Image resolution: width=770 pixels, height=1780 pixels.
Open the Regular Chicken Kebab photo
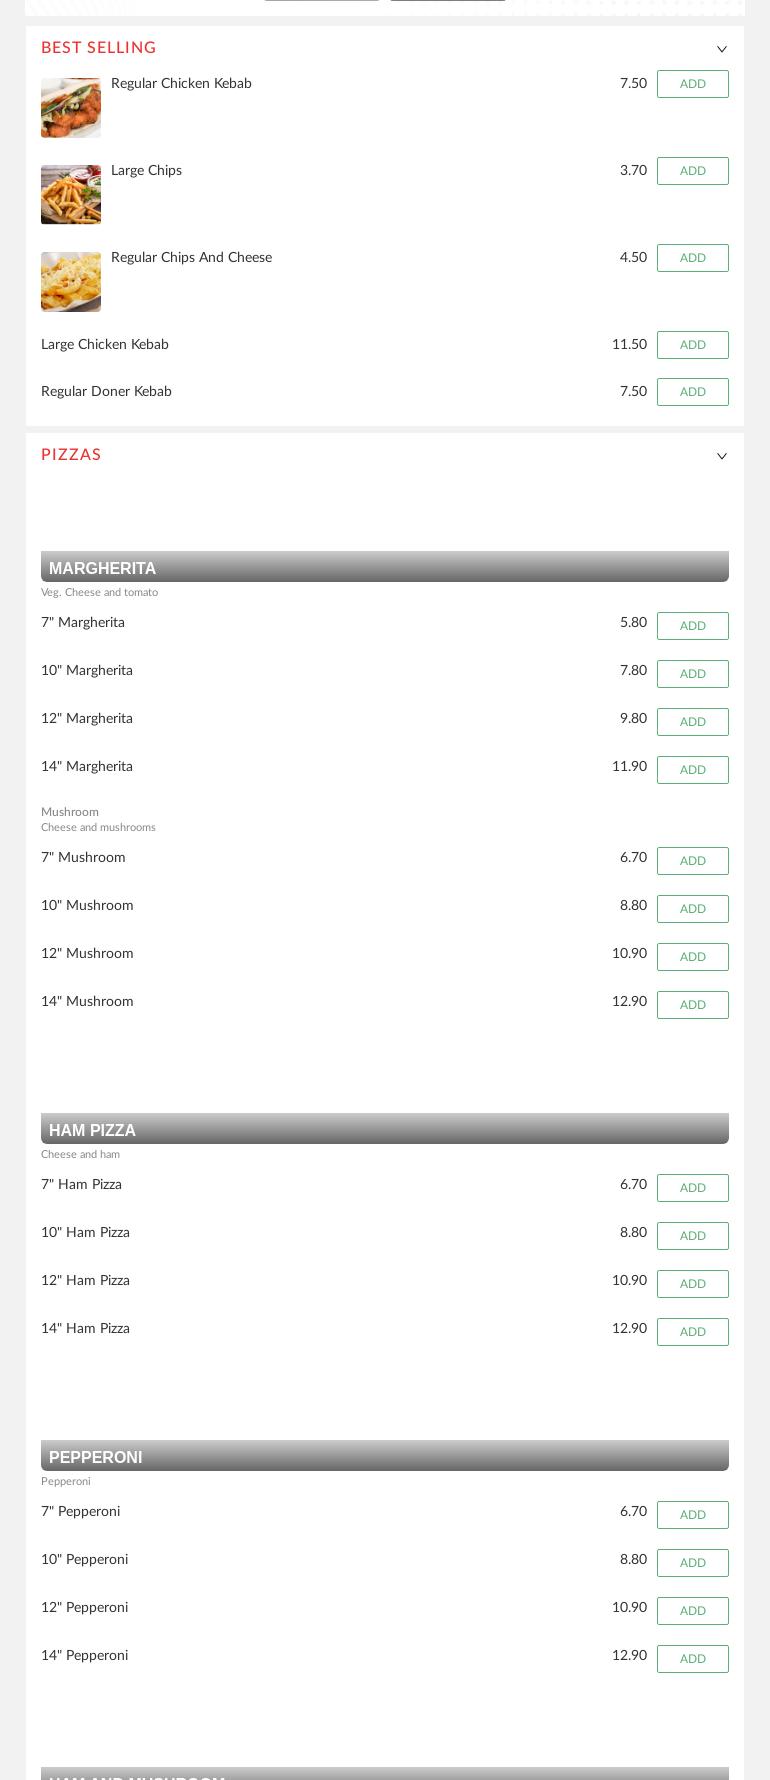71,108
